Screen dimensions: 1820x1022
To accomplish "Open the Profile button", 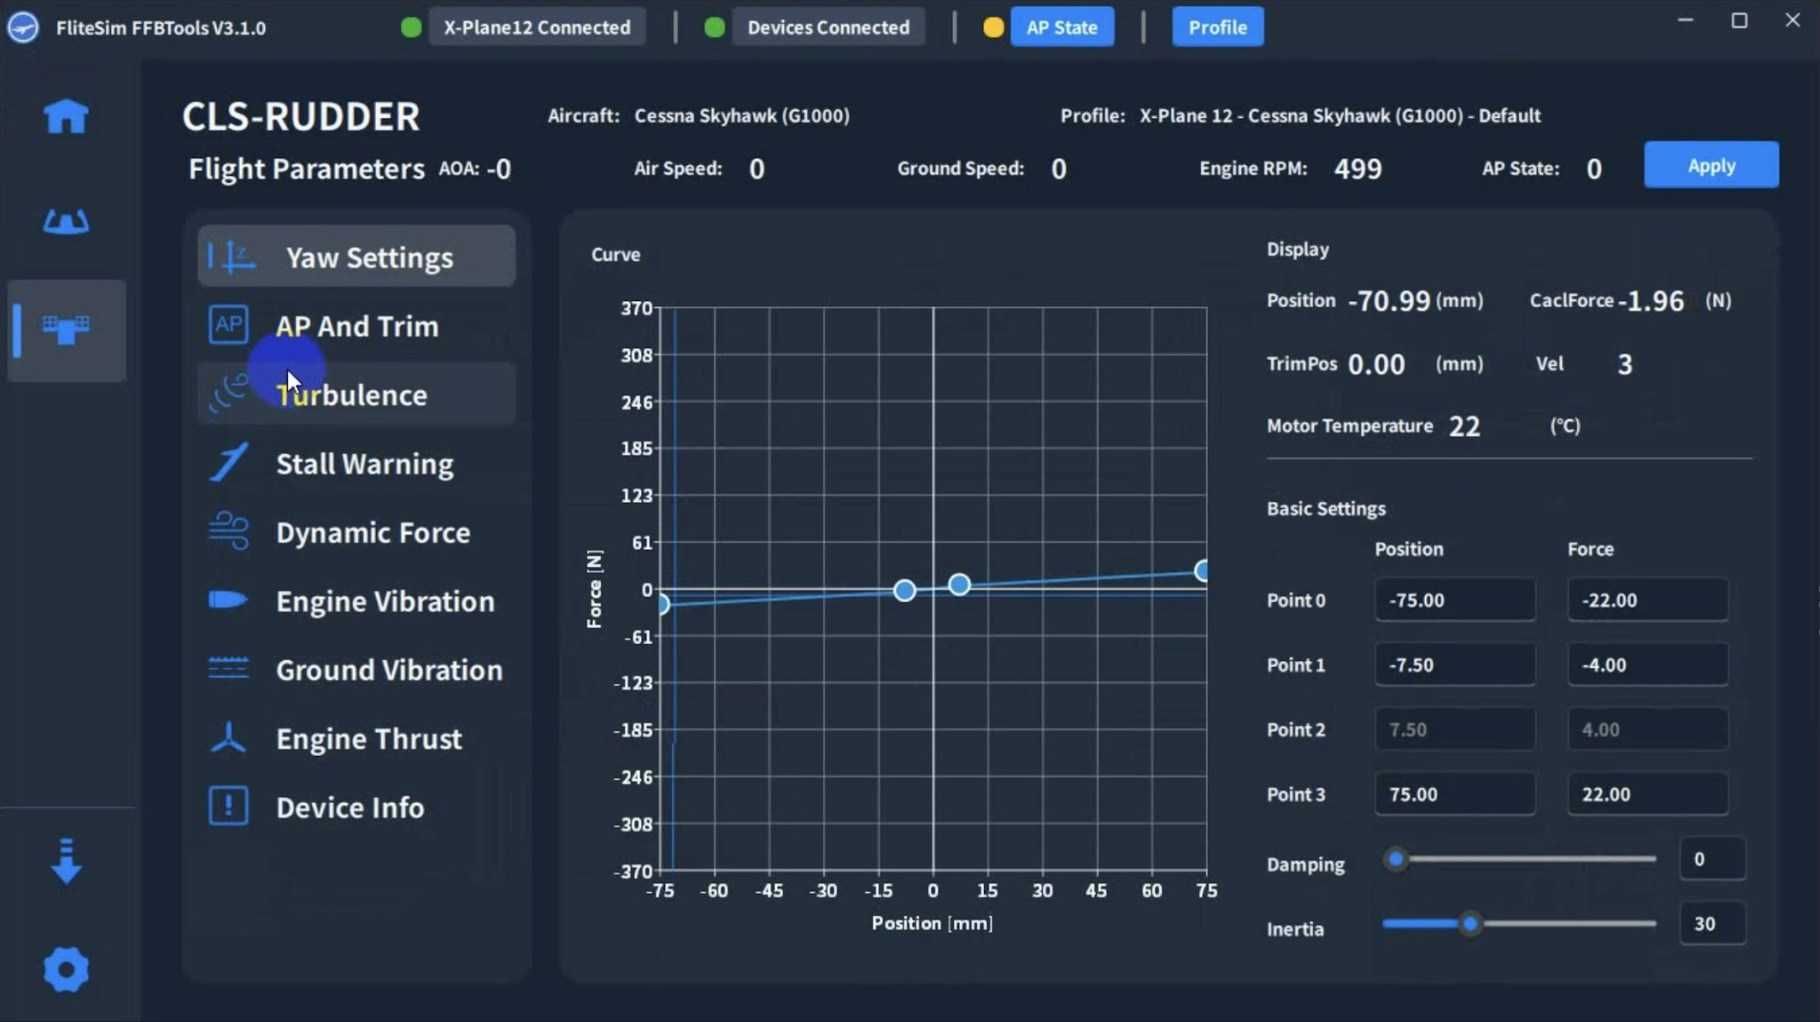I will [1217, 27].
